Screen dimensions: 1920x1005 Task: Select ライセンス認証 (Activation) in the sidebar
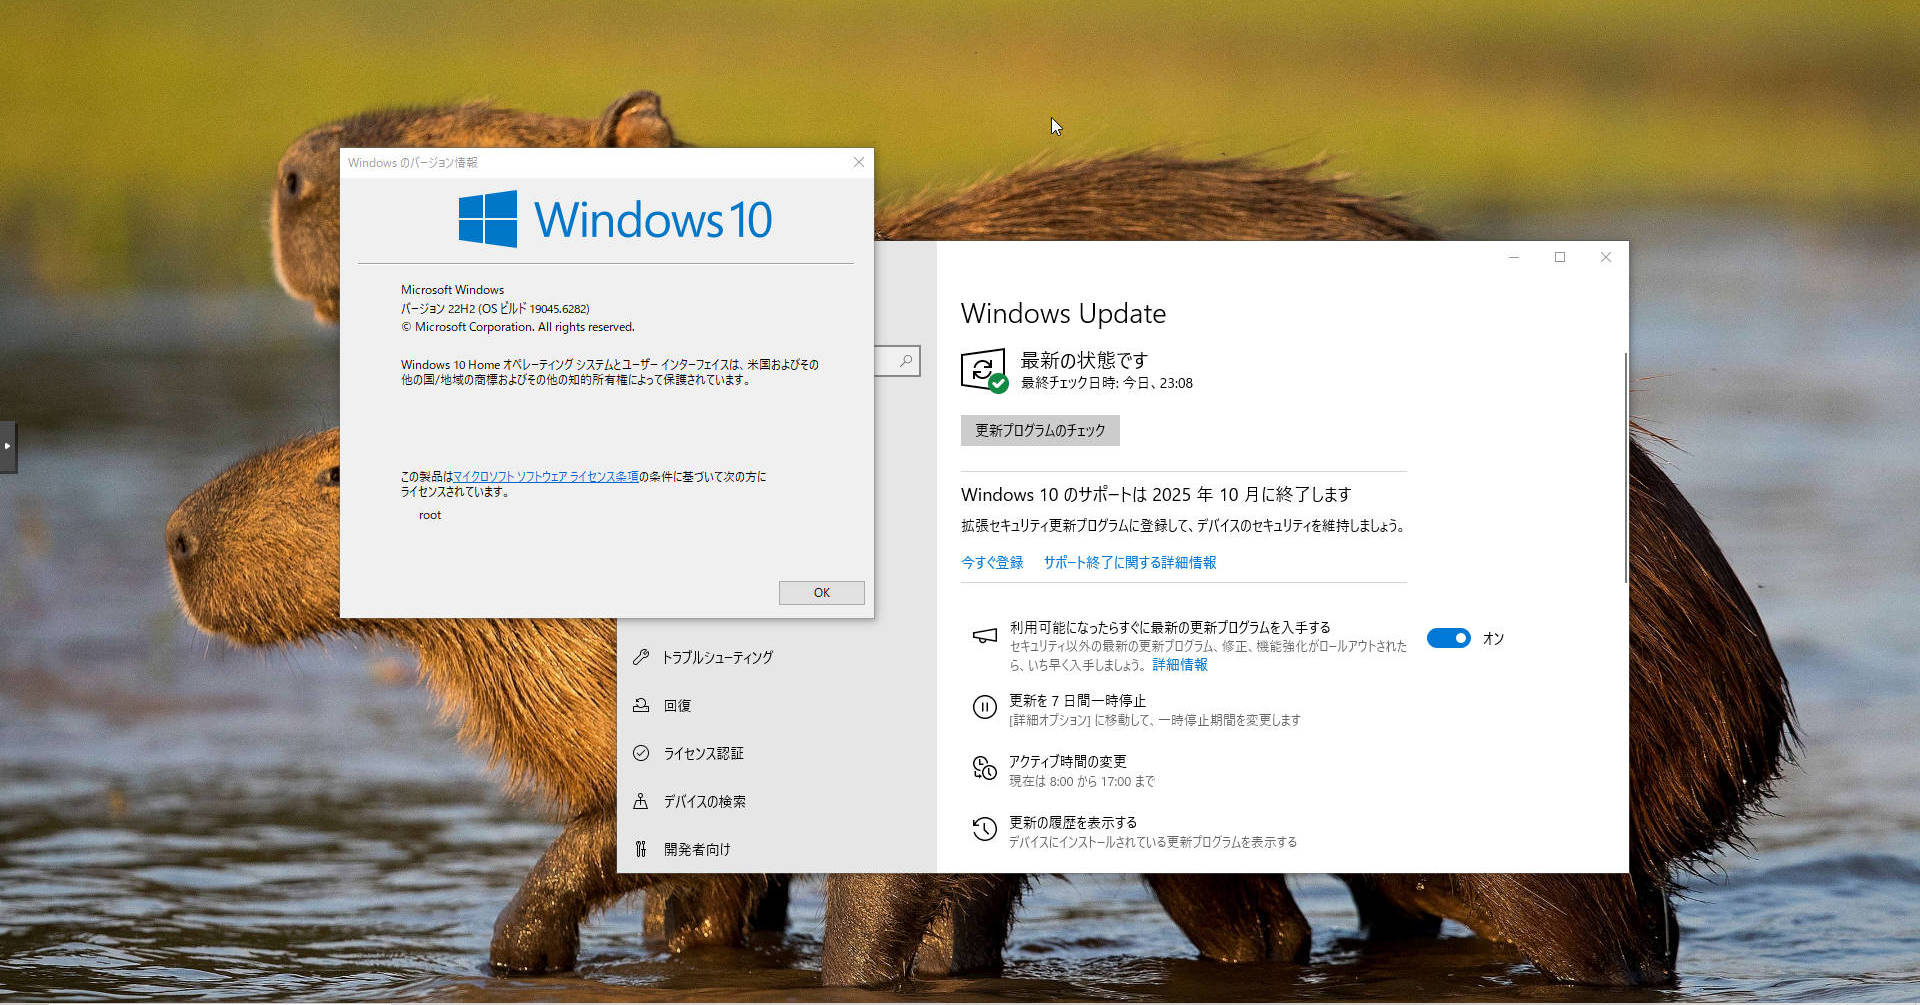click(x=703, y=752)
